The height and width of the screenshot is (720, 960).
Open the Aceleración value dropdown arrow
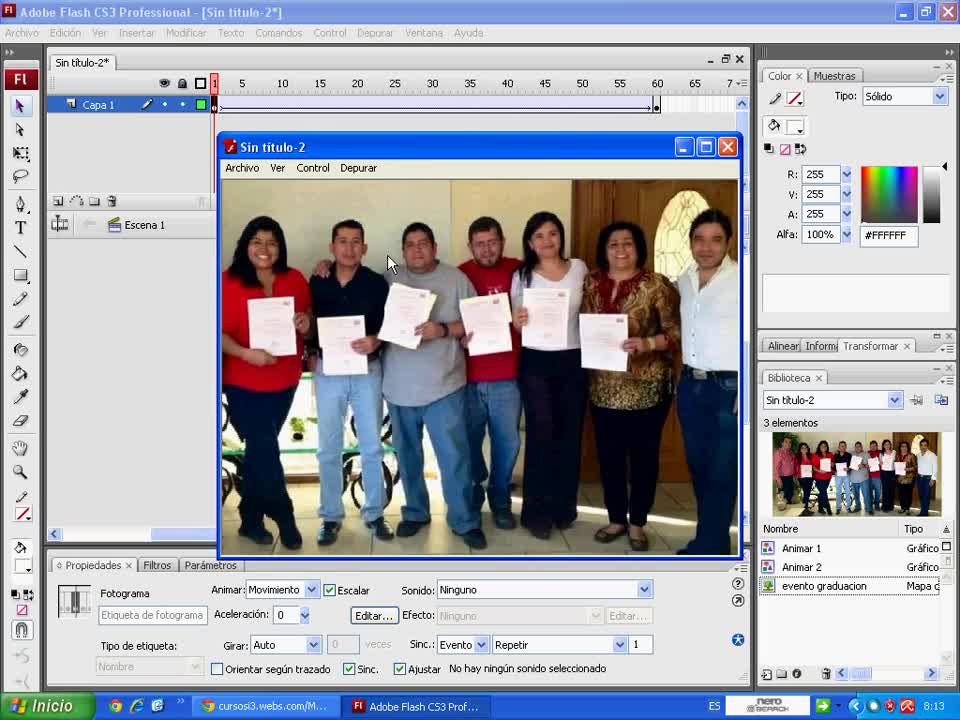pyautogui.click(x=304, y=615)
